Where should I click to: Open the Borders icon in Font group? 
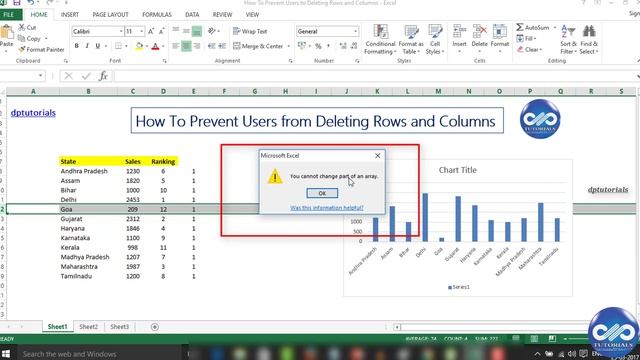(x=118, y=46)
